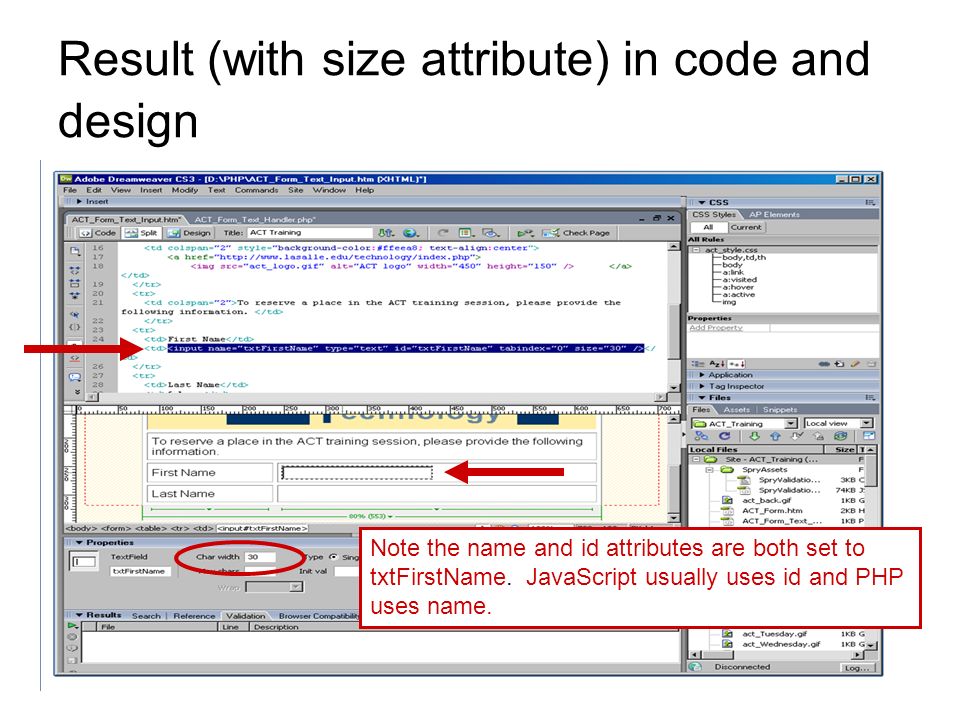Click the Edit Style pencil icon
Image resolution: width=960 pixels, height=720 pixels.
[855, 364]
